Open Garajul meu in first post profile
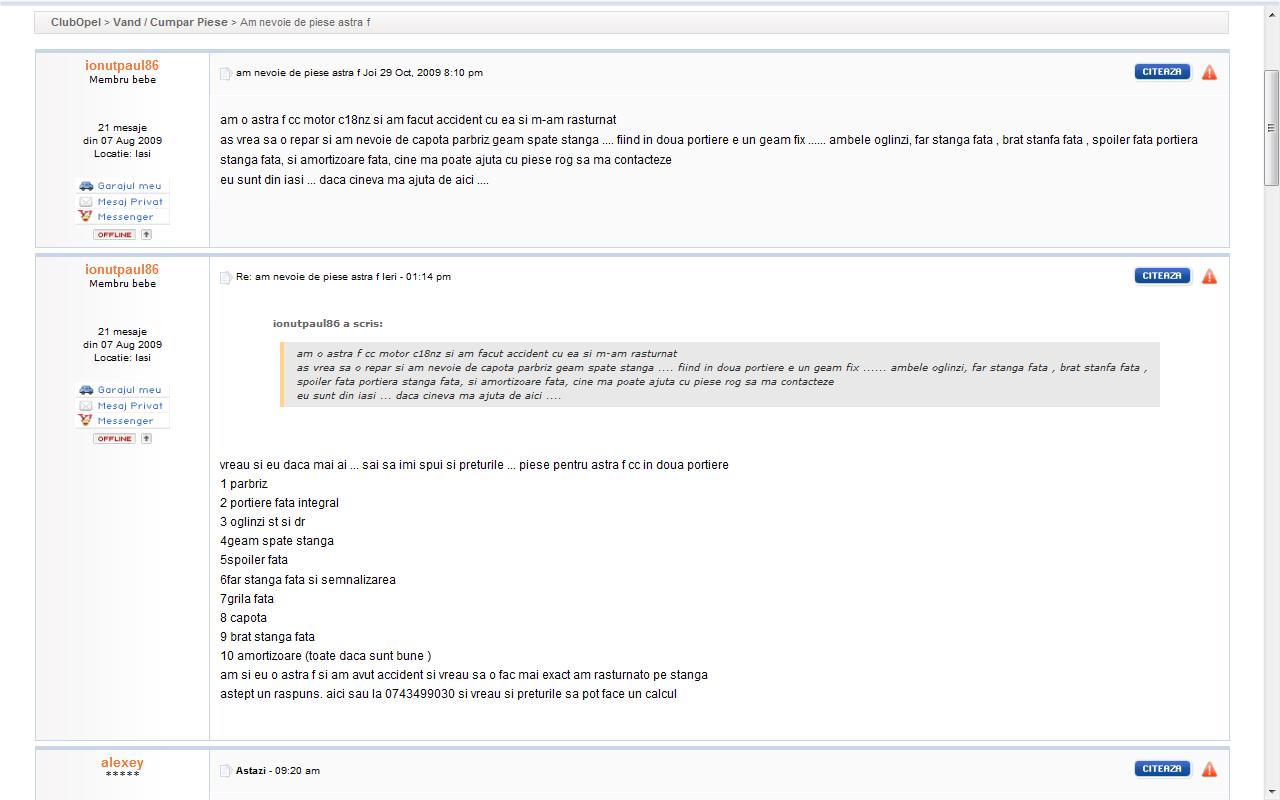 (x=128, y=186)
